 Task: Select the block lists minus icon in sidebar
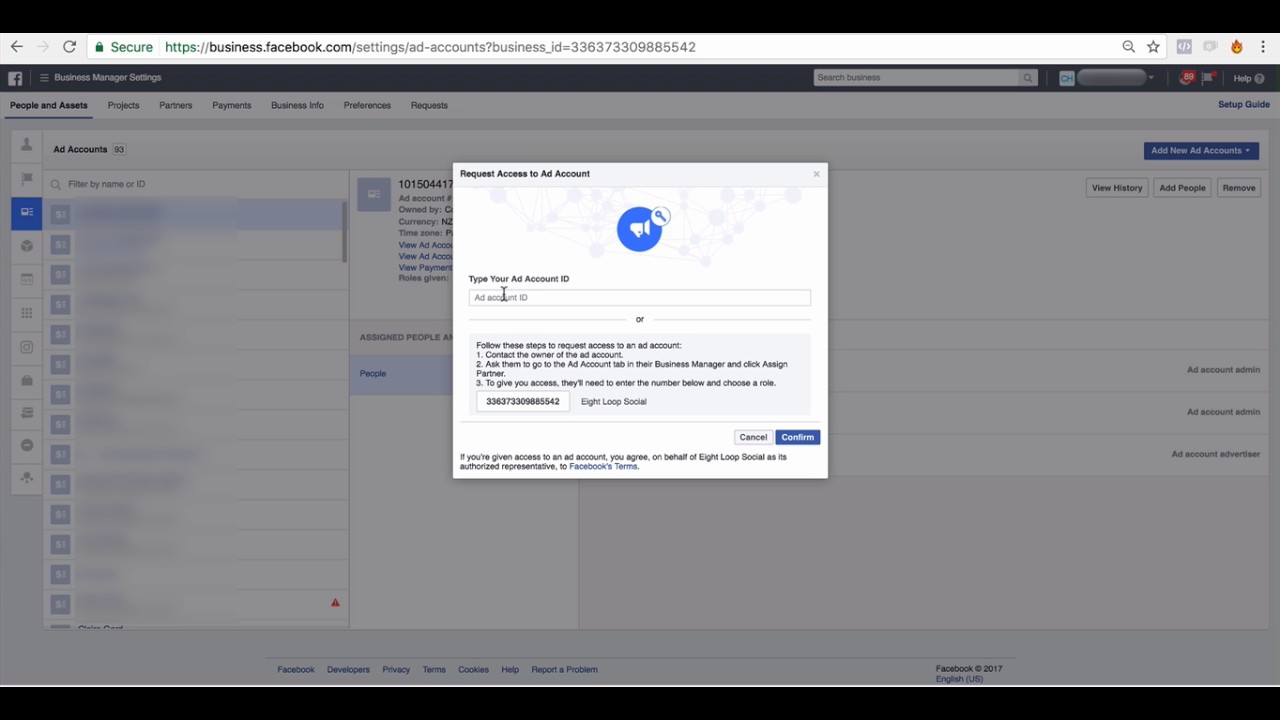27,445
